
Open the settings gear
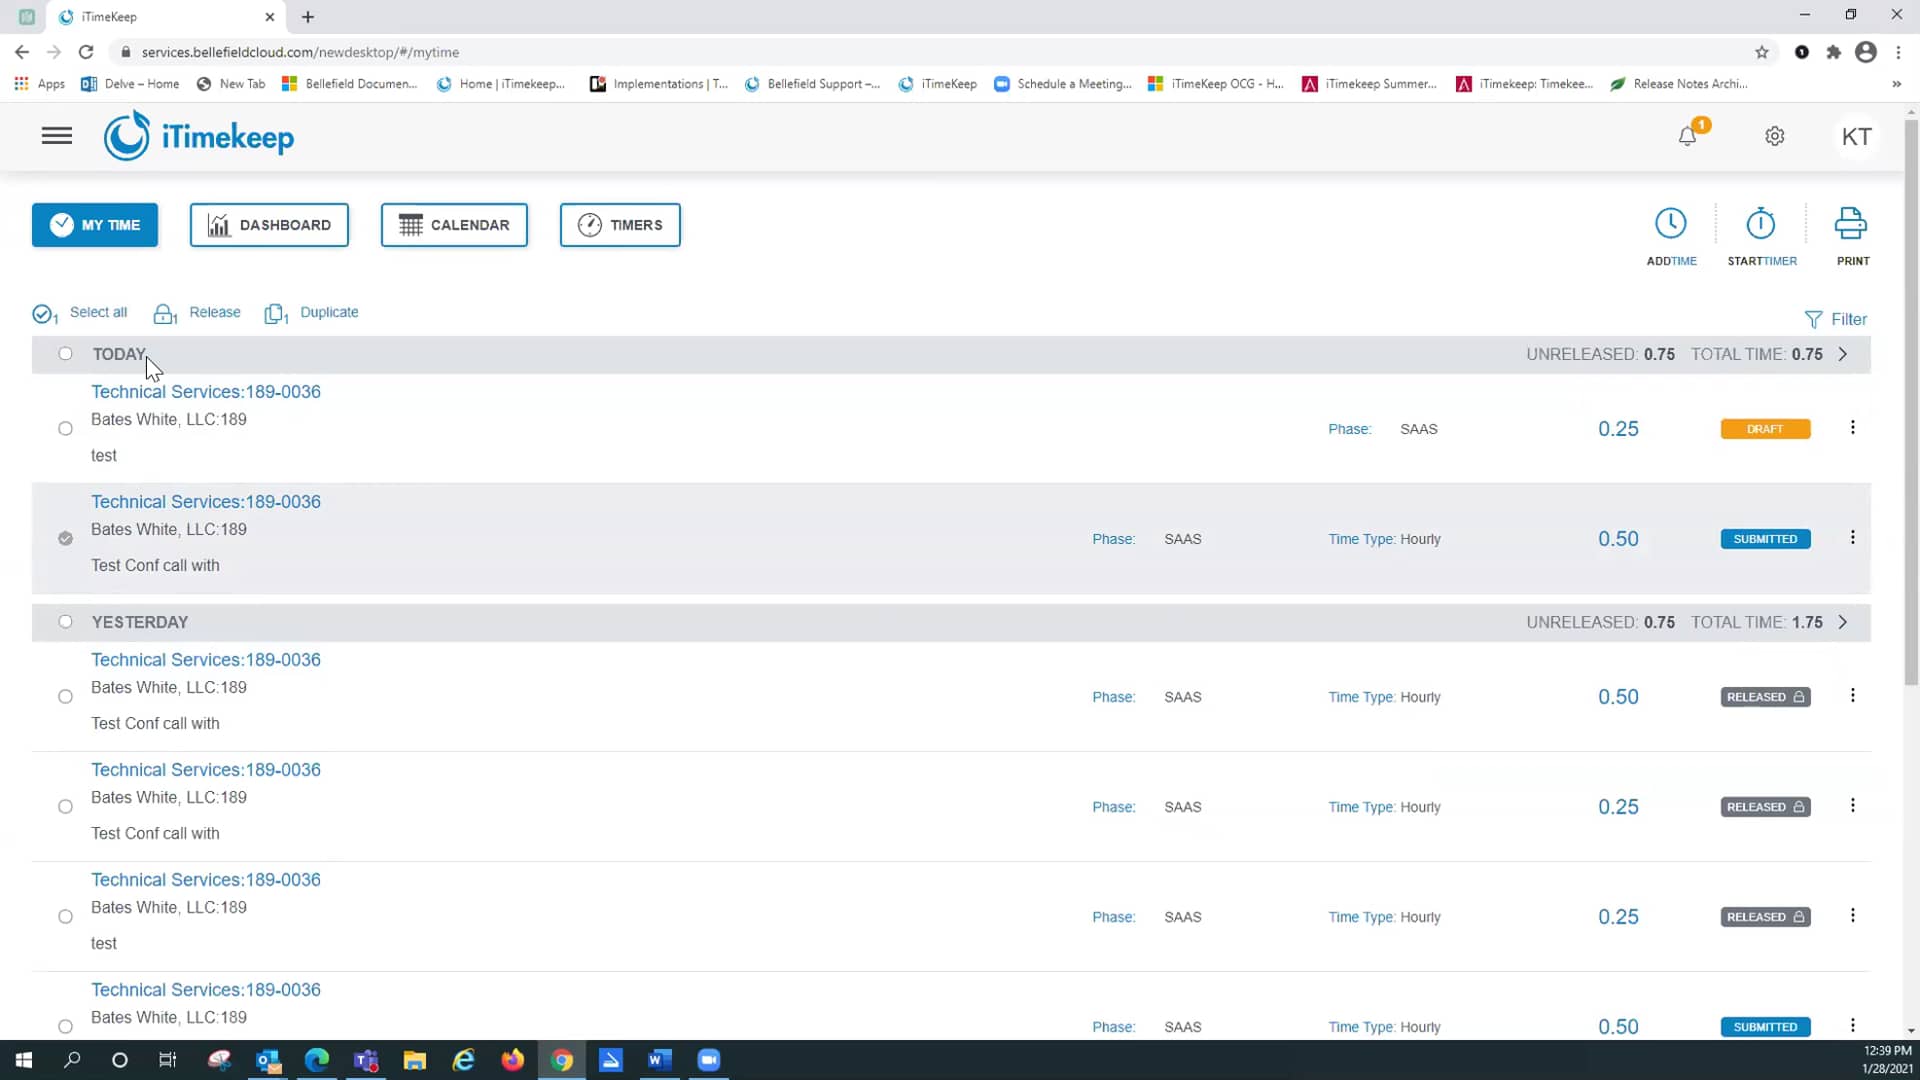(x=1775, y=136)
